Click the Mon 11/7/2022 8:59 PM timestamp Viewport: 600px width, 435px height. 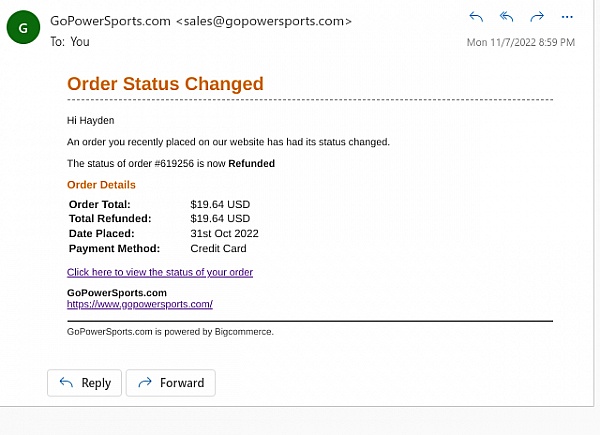520,42
